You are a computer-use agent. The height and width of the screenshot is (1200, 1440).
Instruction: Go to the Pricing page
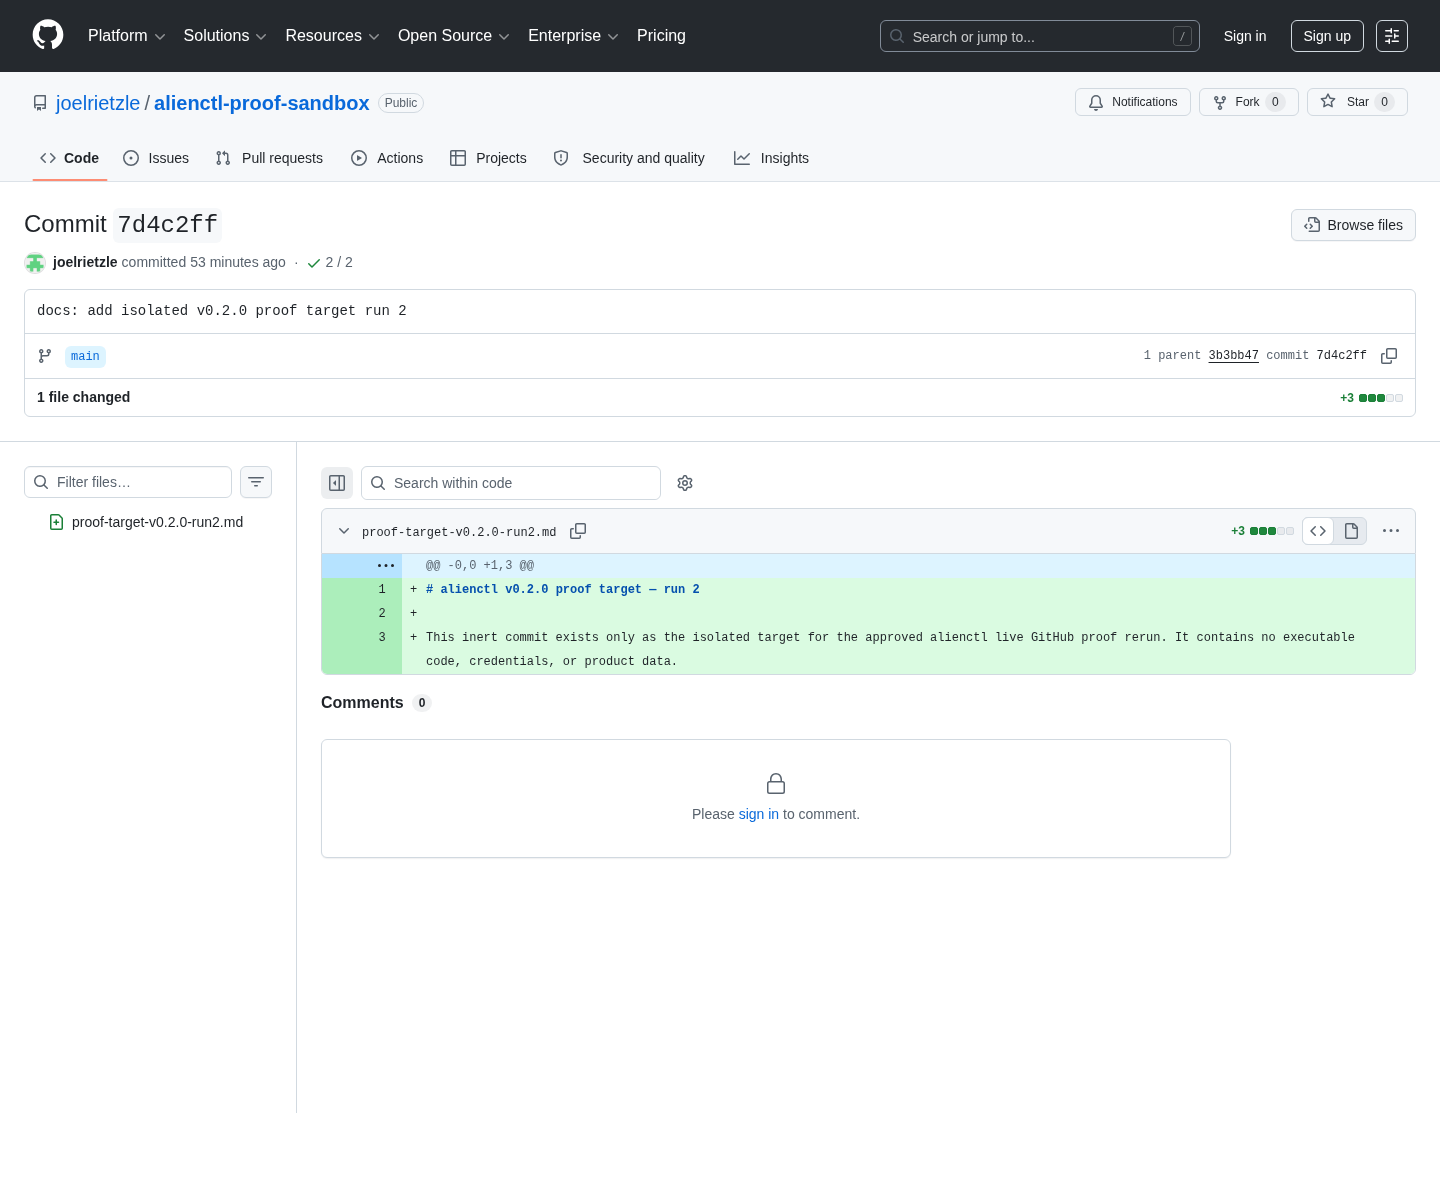point(661,36)
